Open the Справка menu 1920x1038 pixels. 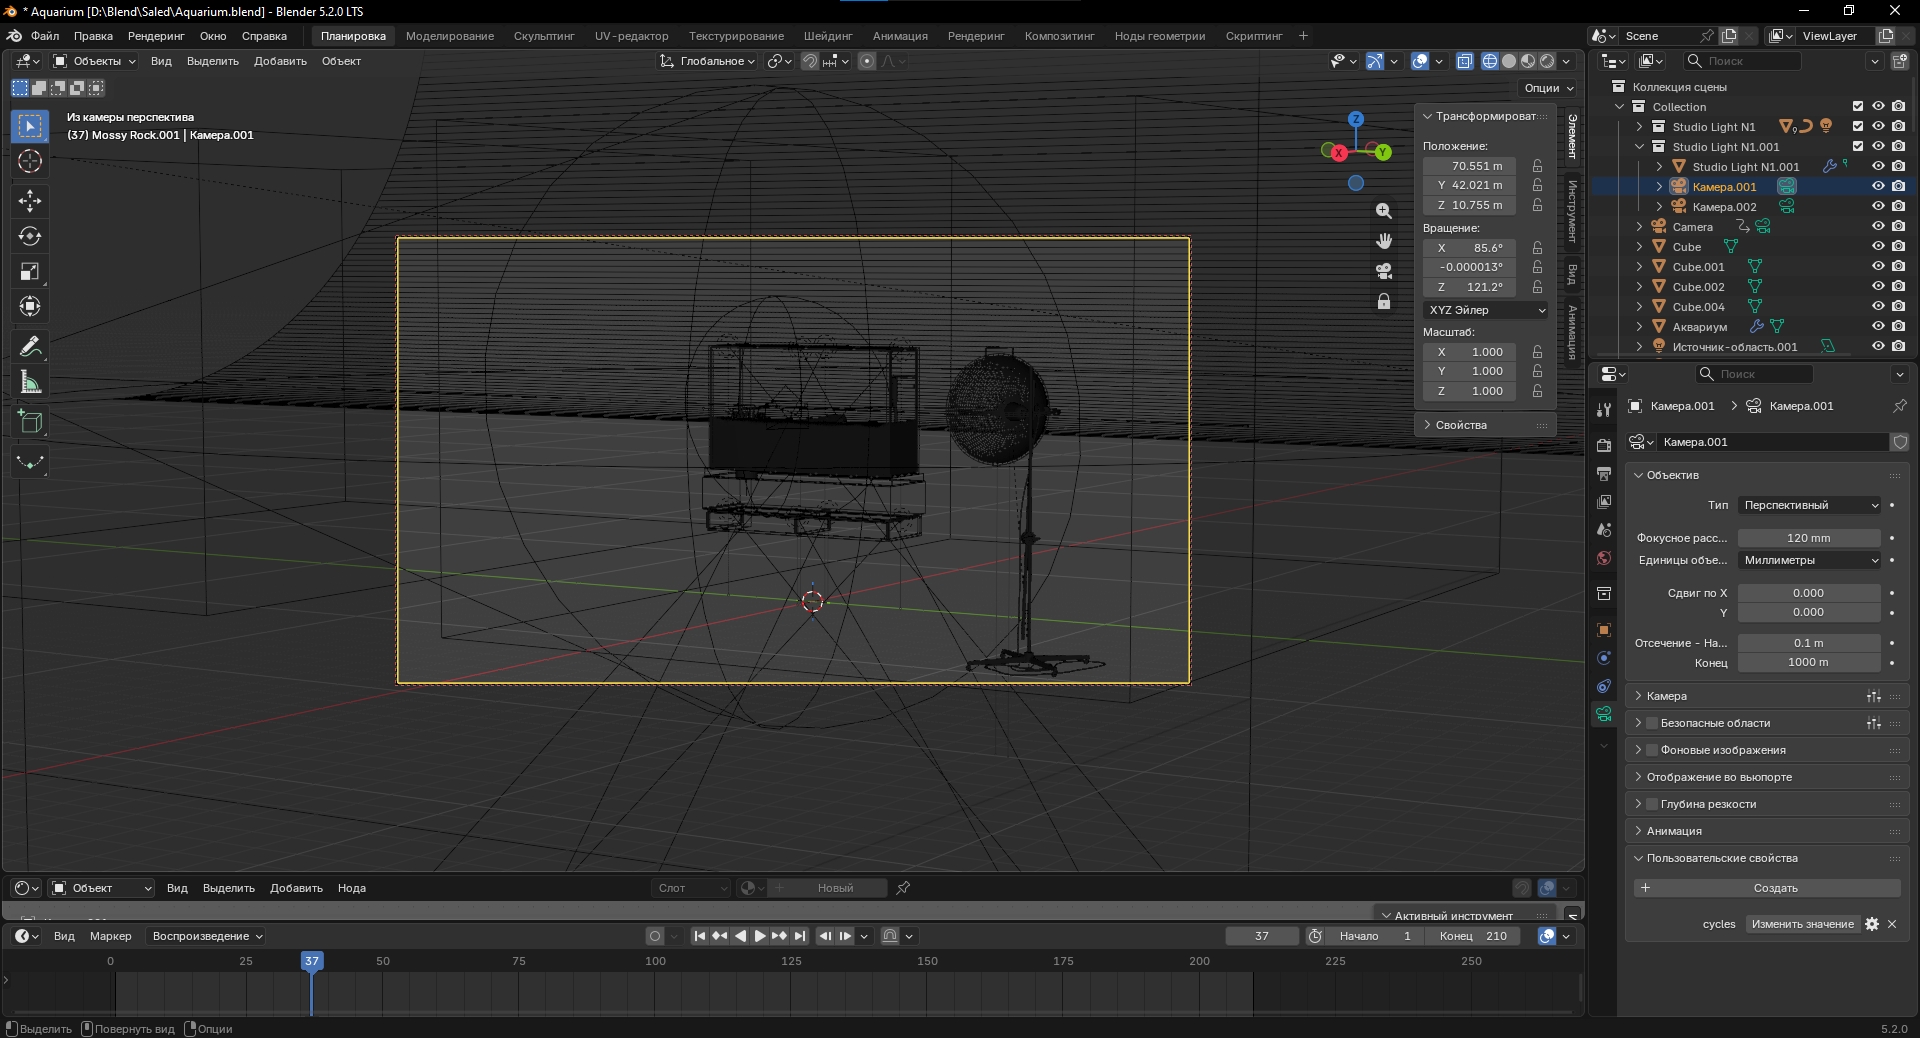tap(264, 36)
